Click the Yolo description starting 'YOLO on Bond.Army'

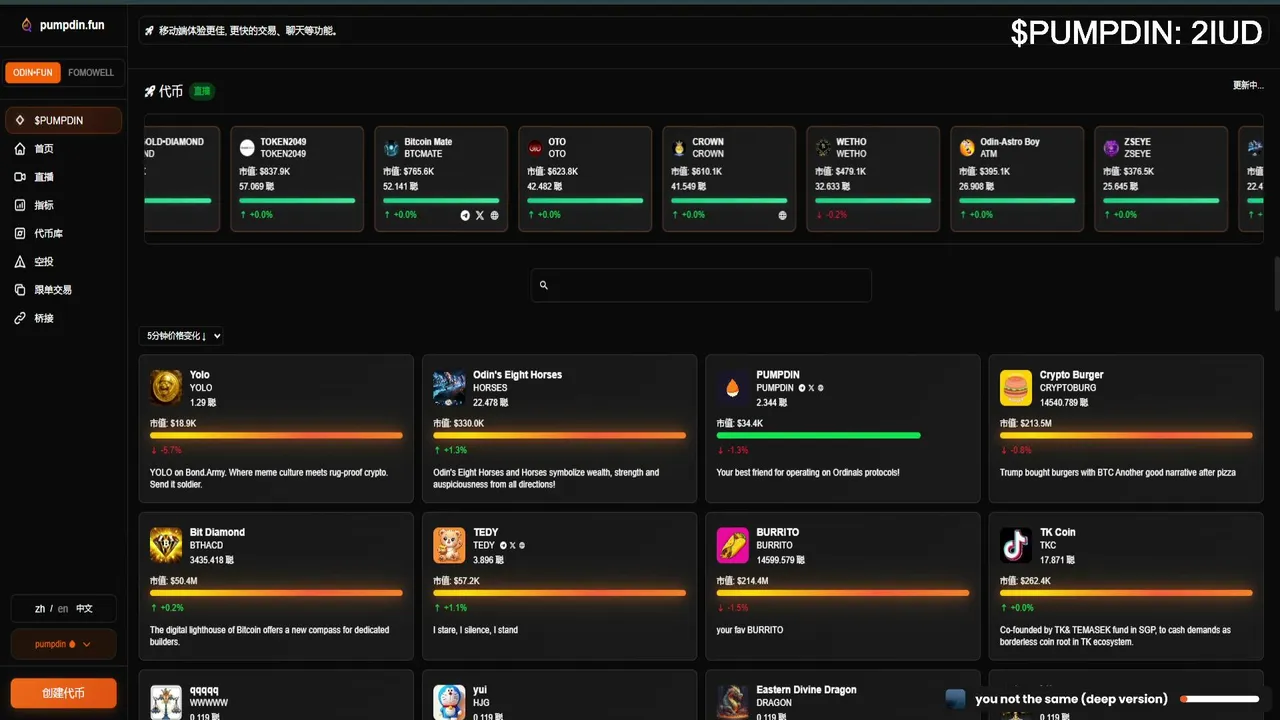pos(269,478)
